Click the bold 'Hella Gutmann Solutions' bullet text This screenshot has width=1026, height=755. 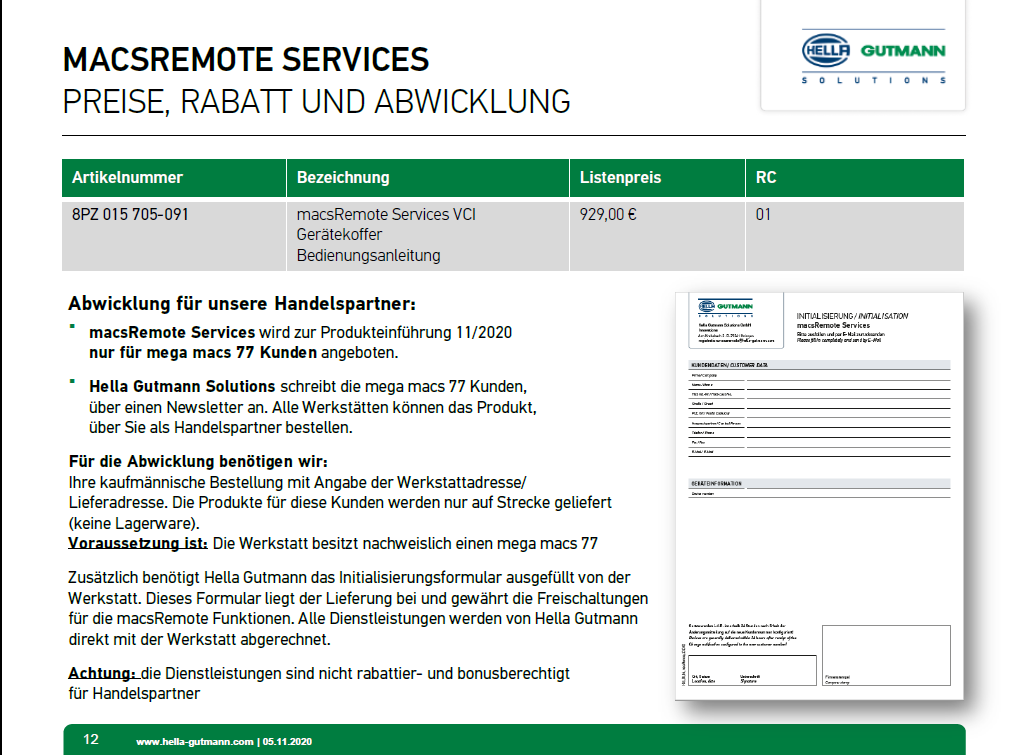pyautogui.click(x=182, y=387)
